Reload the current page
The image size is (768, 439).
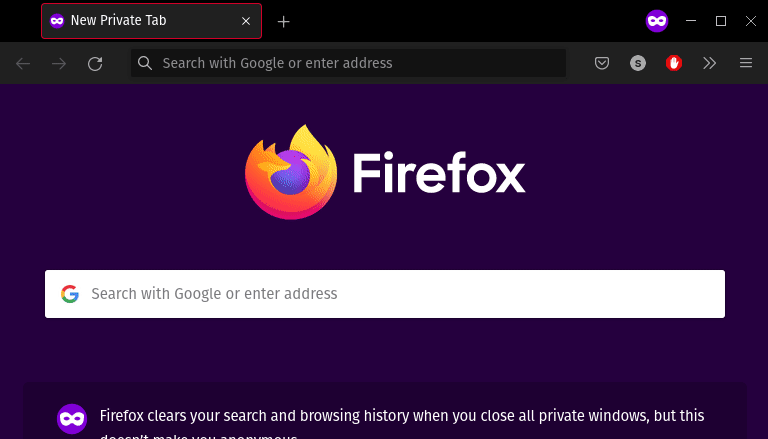point(95,63)
